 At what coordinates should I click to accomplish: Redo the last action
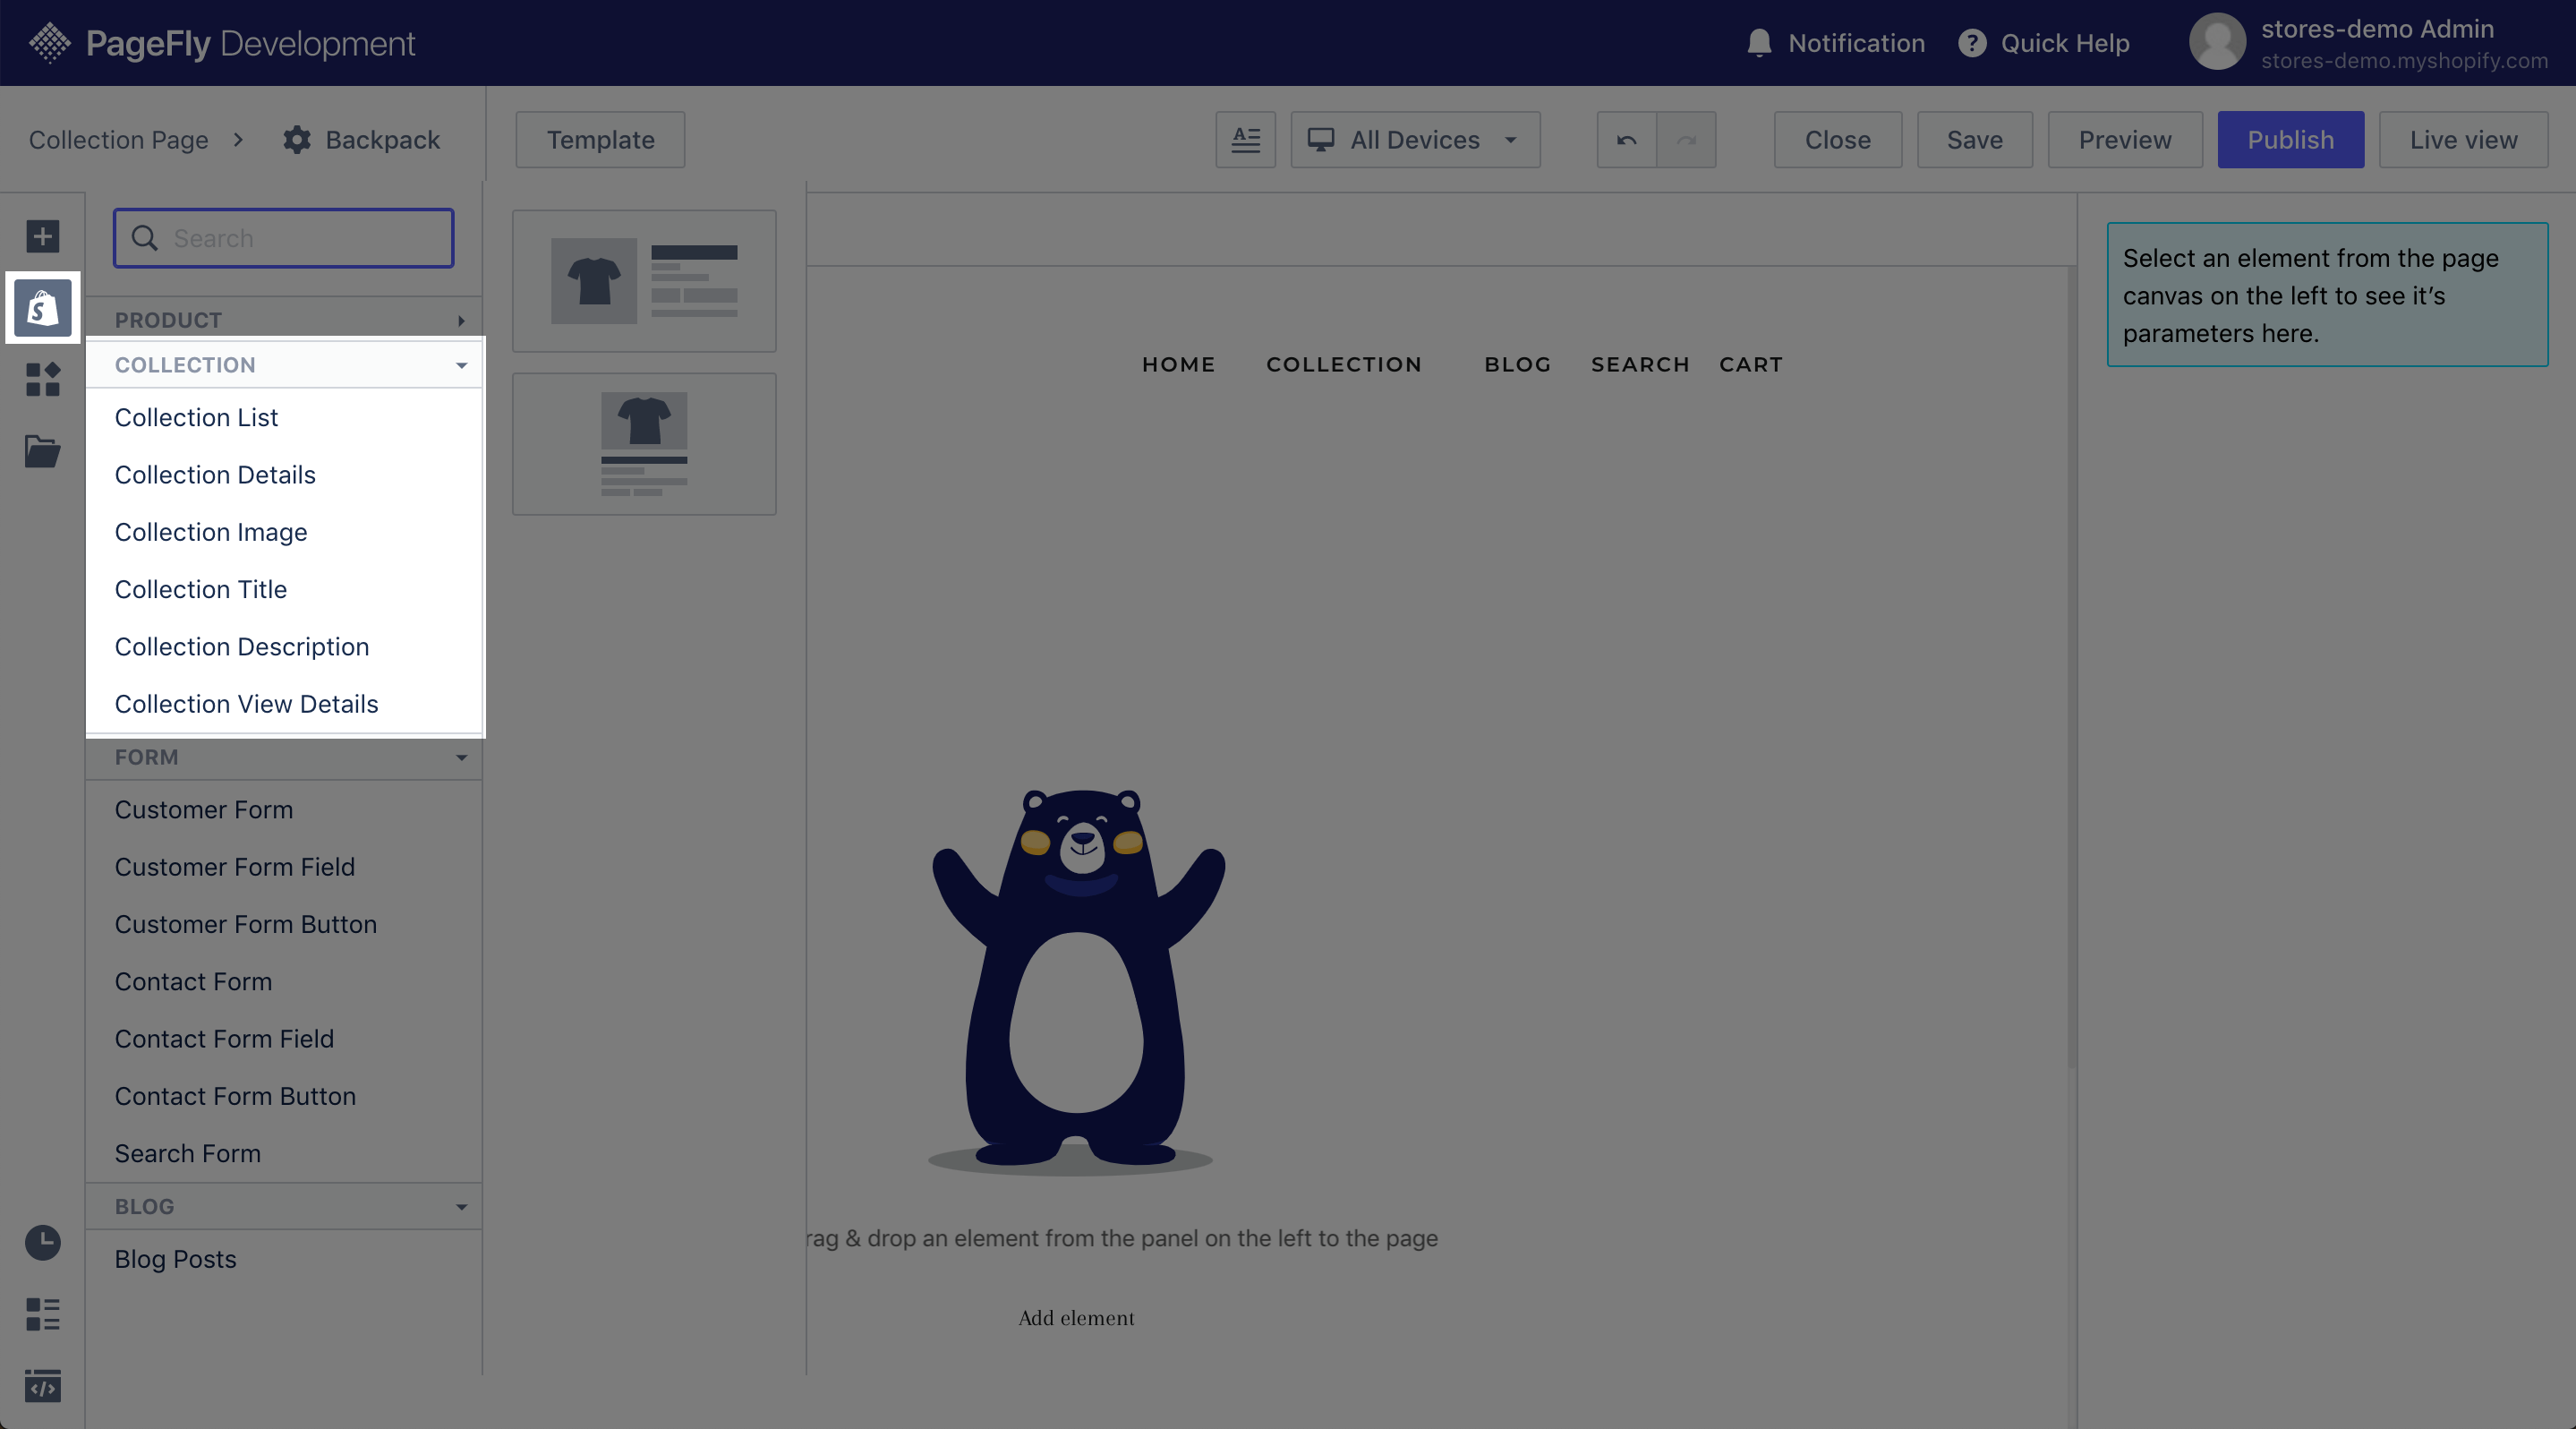[x=1686, y=140]
